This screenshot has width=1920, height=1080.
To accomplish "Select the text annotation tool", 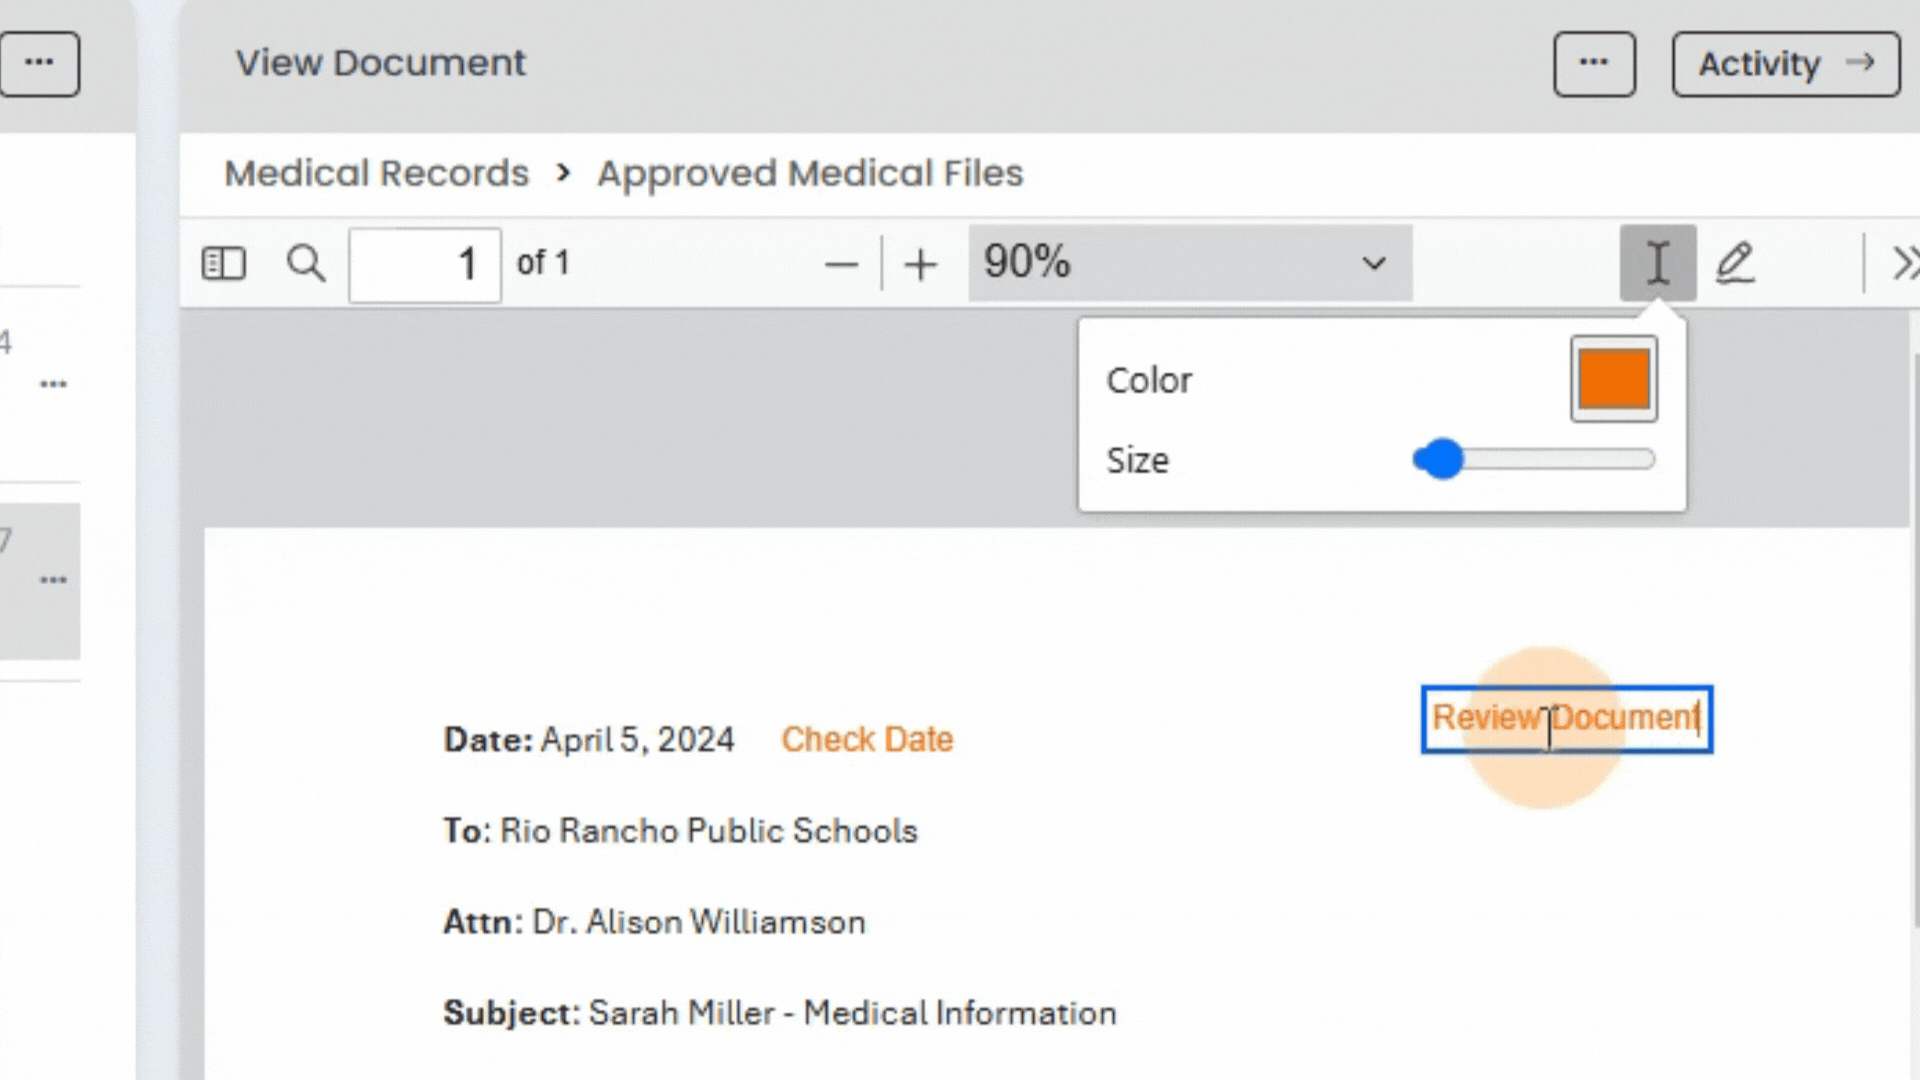I will point(1657,263).
